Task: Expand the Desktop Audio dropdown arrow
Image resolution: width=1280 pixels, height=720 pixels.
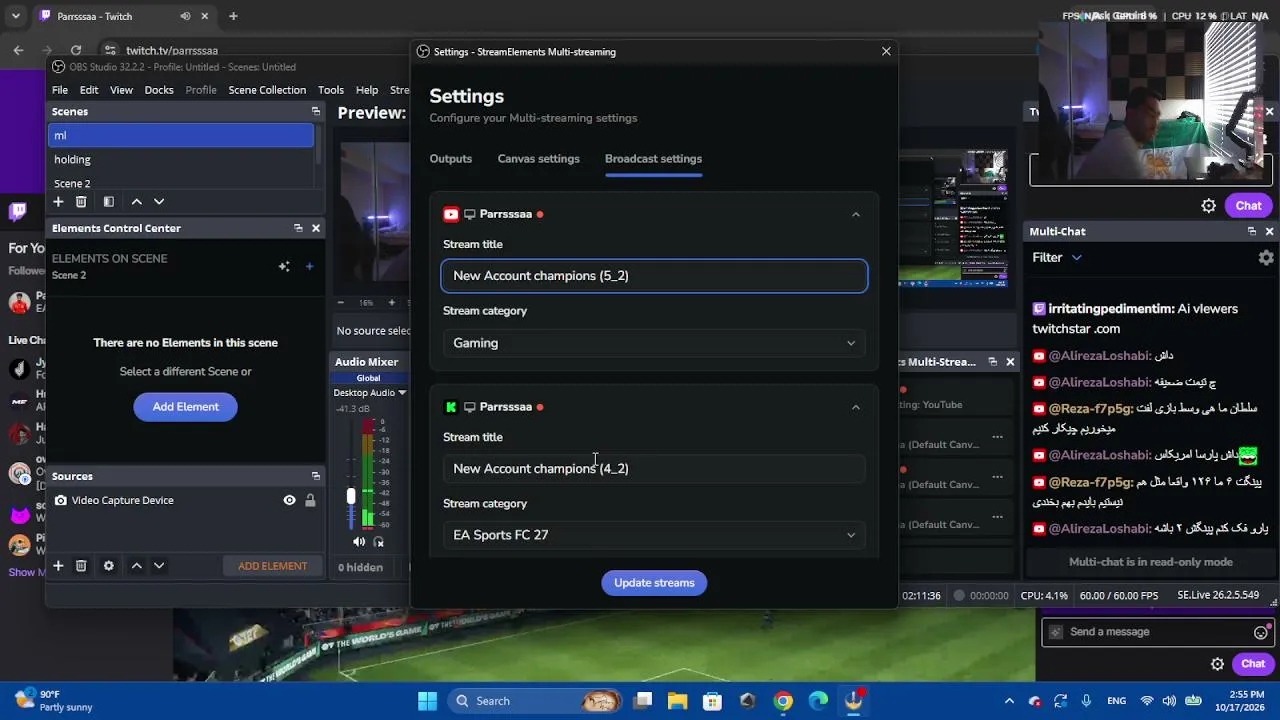Action: coord(402,393)
